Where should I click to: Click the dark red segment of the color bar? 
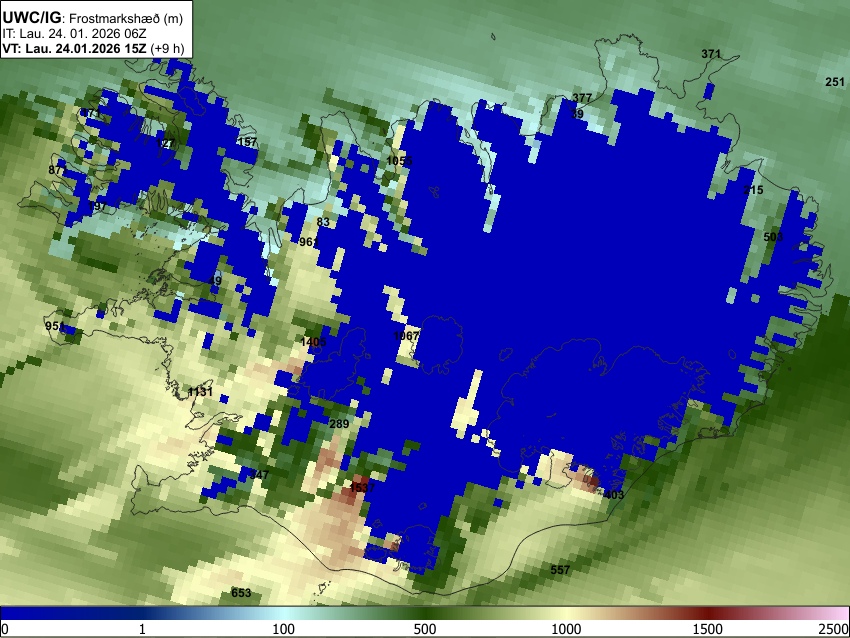[x=708, y=614]
